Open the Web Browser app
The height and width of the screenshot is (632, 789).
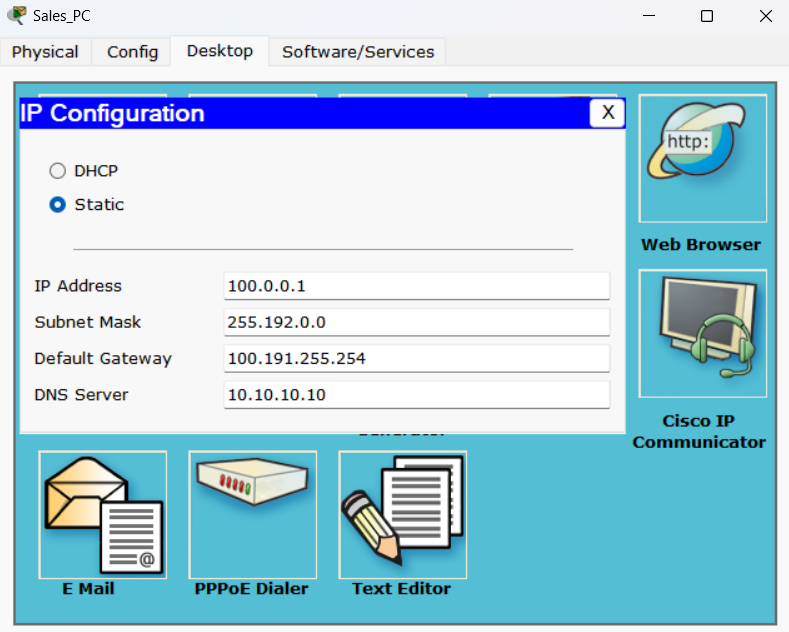click(702, 159)
